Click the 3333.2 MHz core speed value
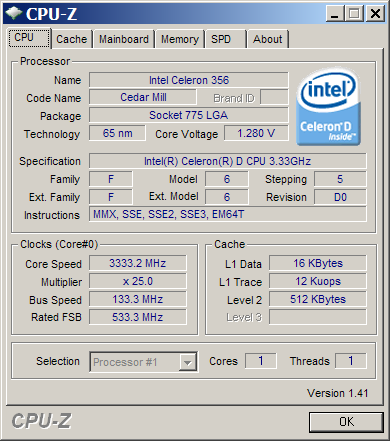 click(x=138, y=263)
